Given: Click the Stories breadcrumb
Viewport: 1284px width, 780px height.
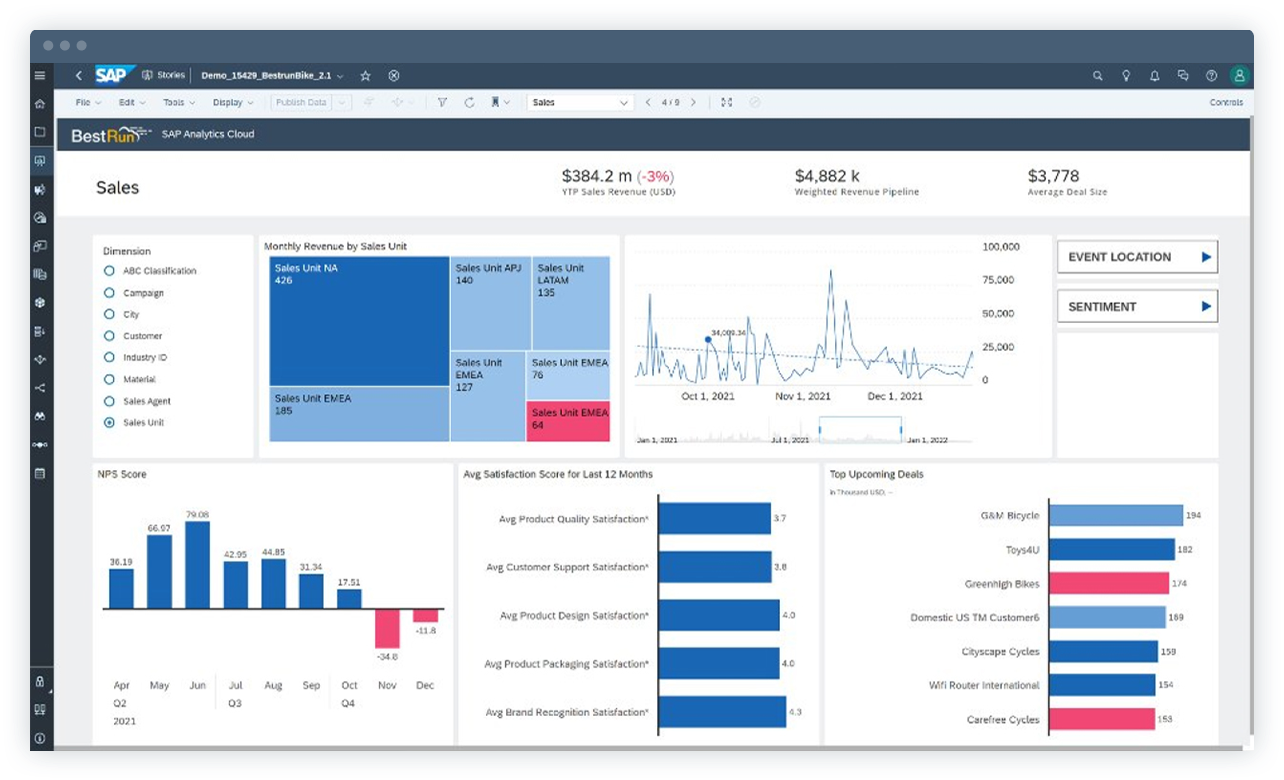Looking at the screenshot, I should (x=164, y=75).
